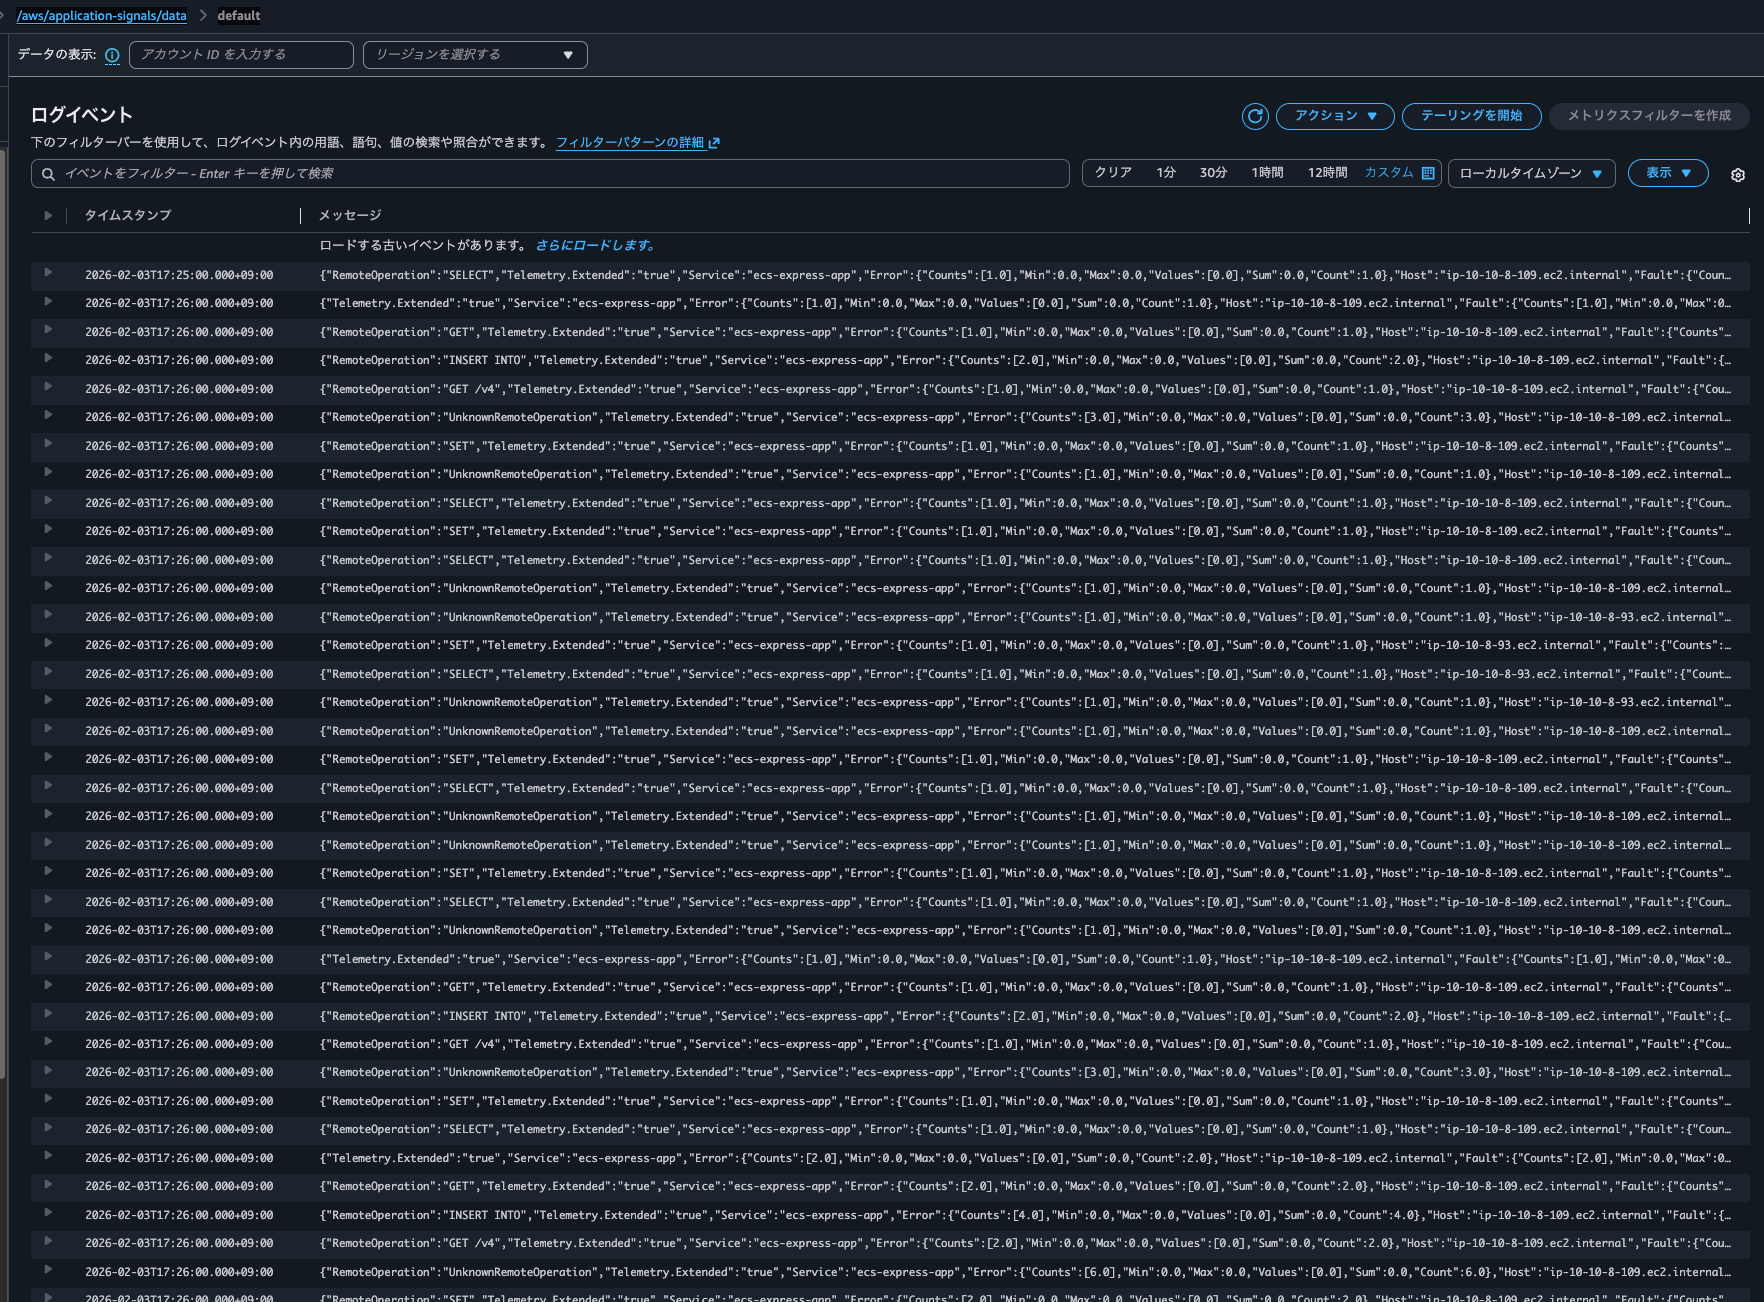Open the 表示 dropdown
The width and height of the screenshot is (1764, 1302).
(x=1667, y=172)
